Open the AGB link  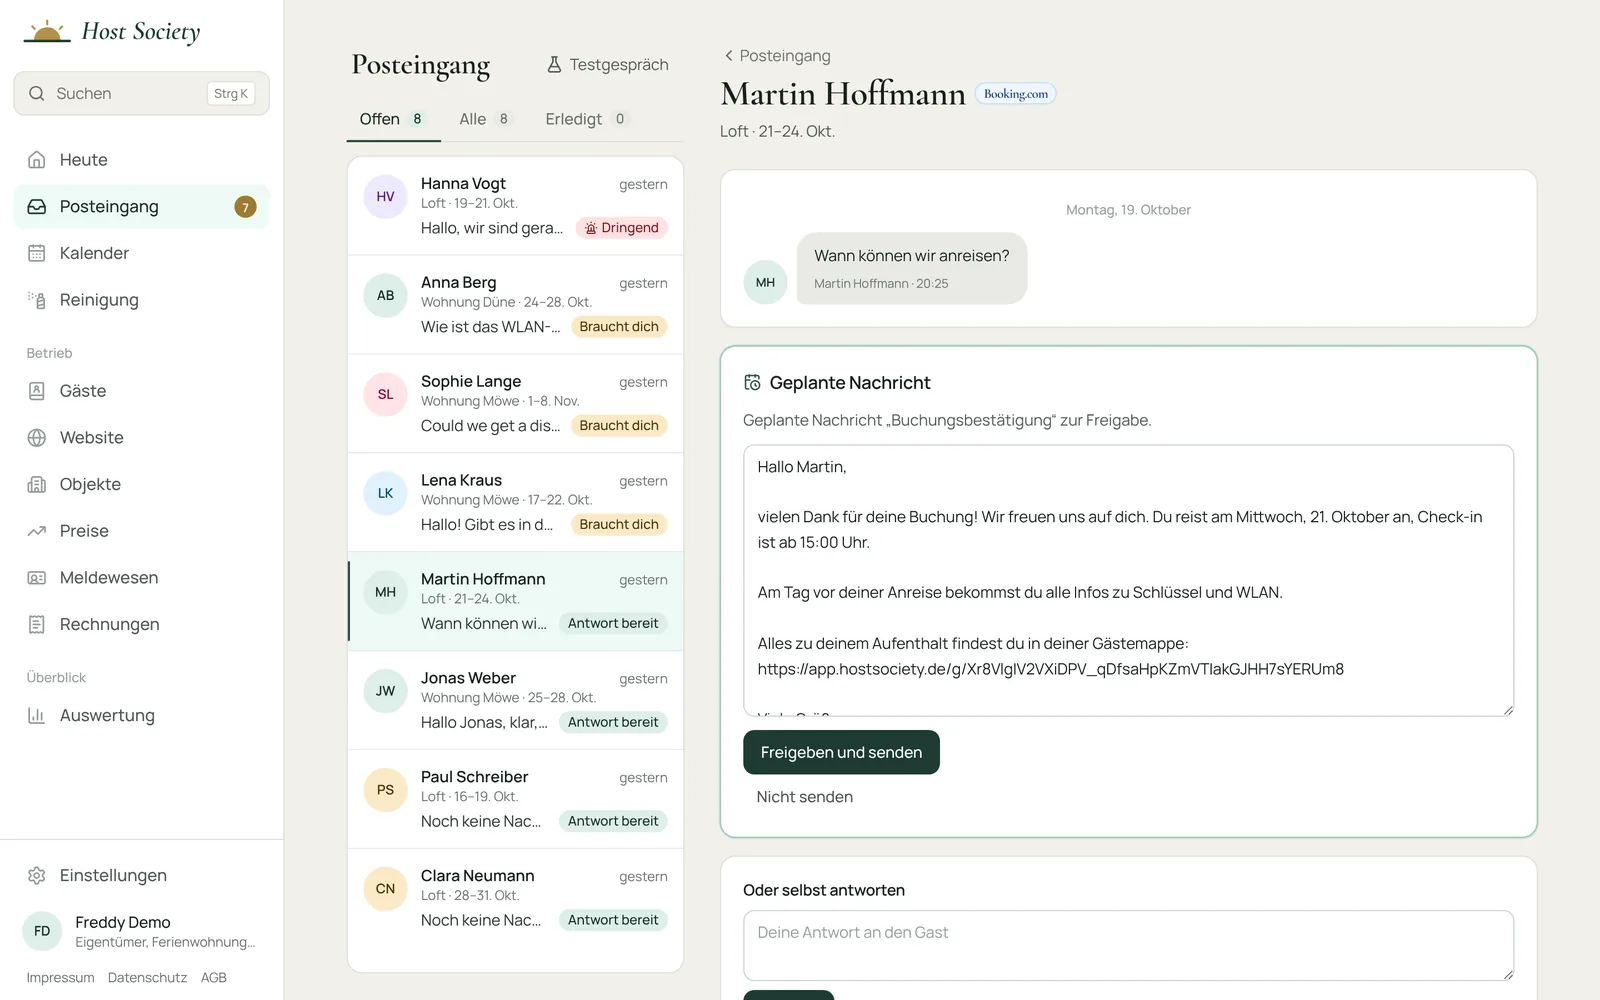(x=214, y=978)
